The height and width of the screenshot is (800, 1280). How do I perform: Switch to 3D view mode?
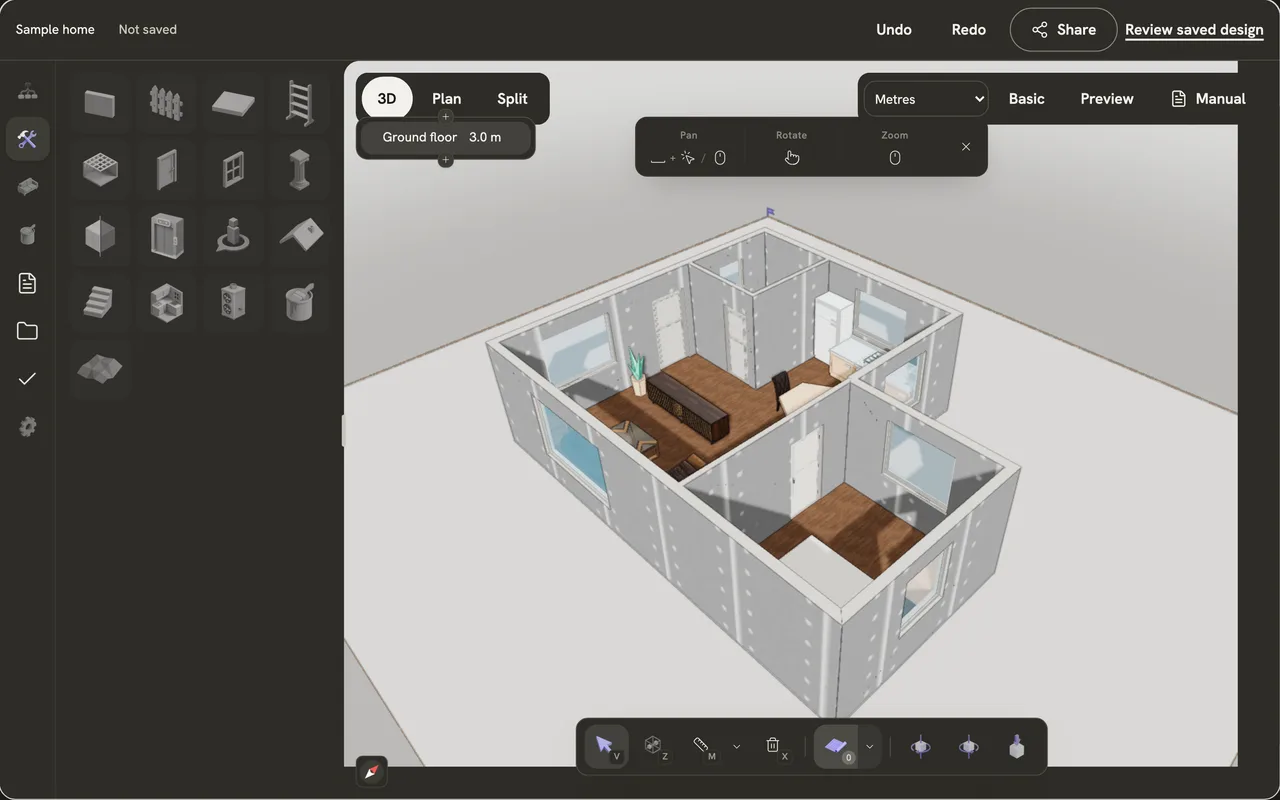[x=387, y=98]
